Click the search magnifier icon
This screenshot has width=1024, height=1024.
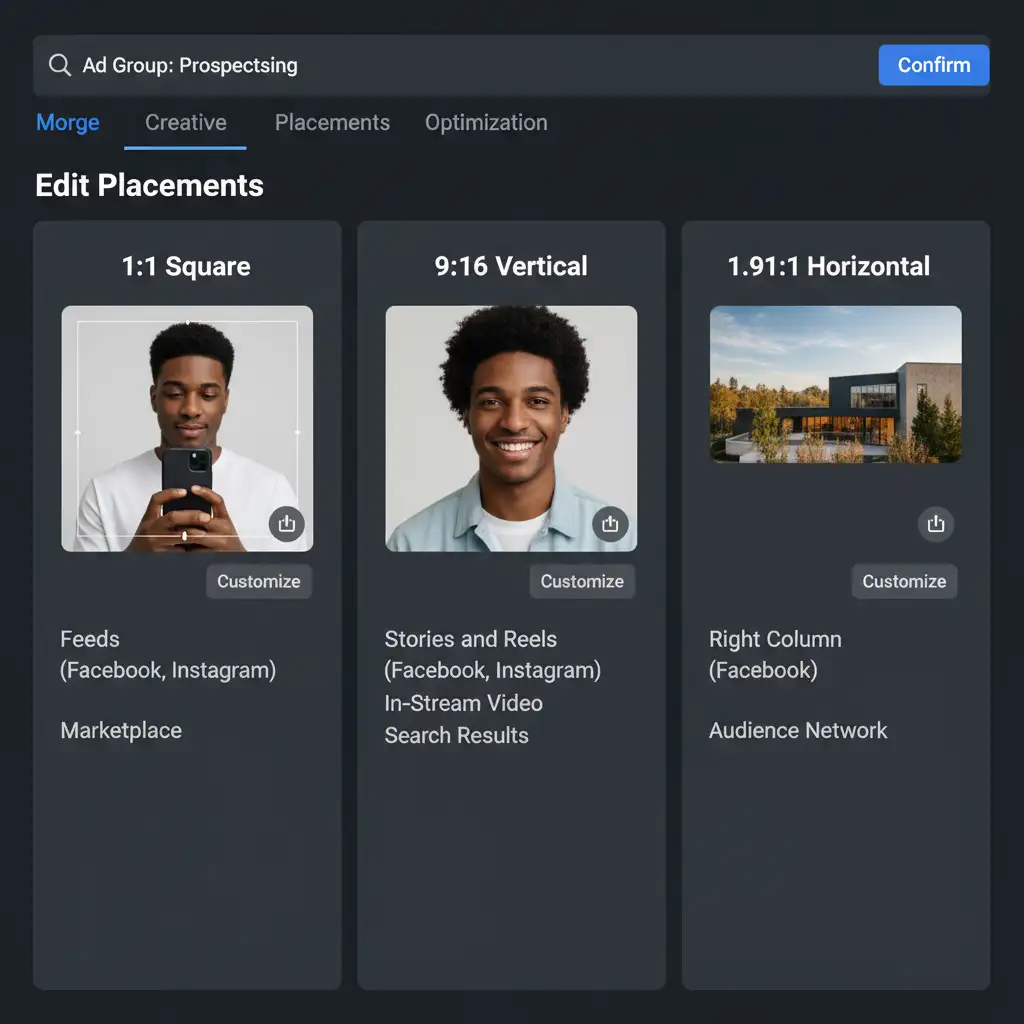(x=60, y=65)
